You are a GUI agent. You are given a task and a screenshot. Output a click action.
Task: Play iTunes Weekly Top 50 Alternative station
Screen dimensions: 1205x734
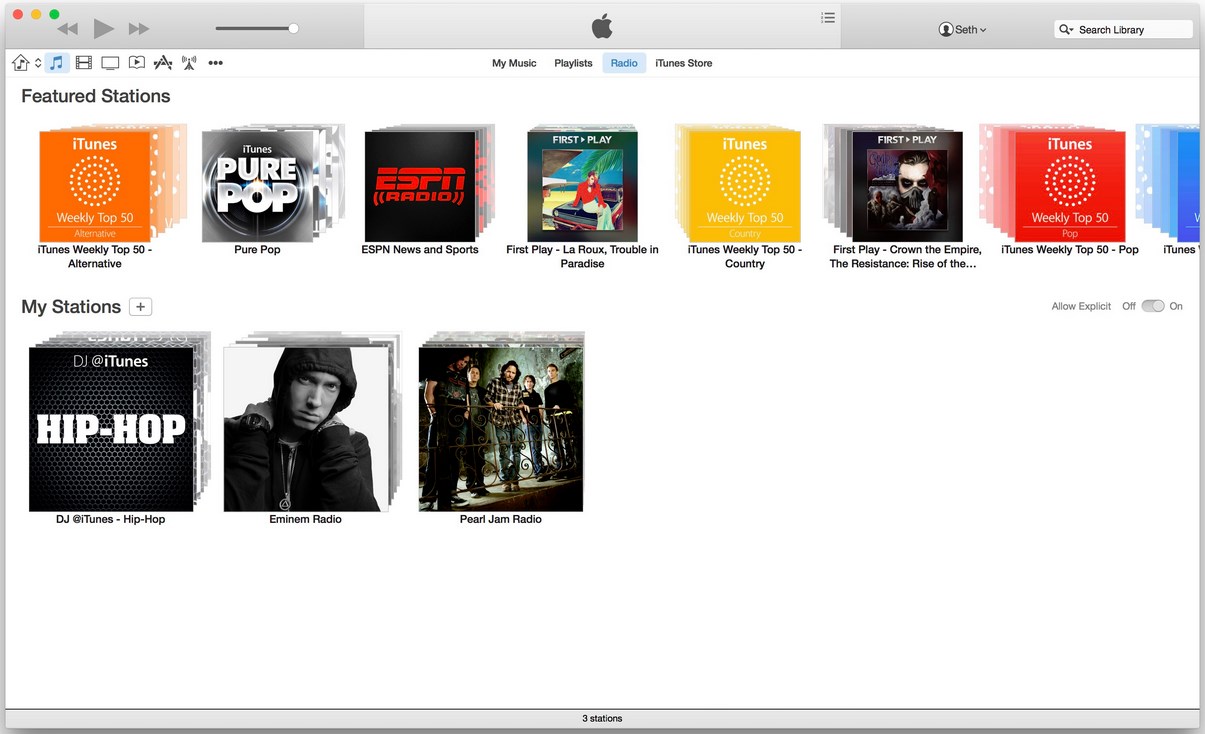[x=95, y=187]
